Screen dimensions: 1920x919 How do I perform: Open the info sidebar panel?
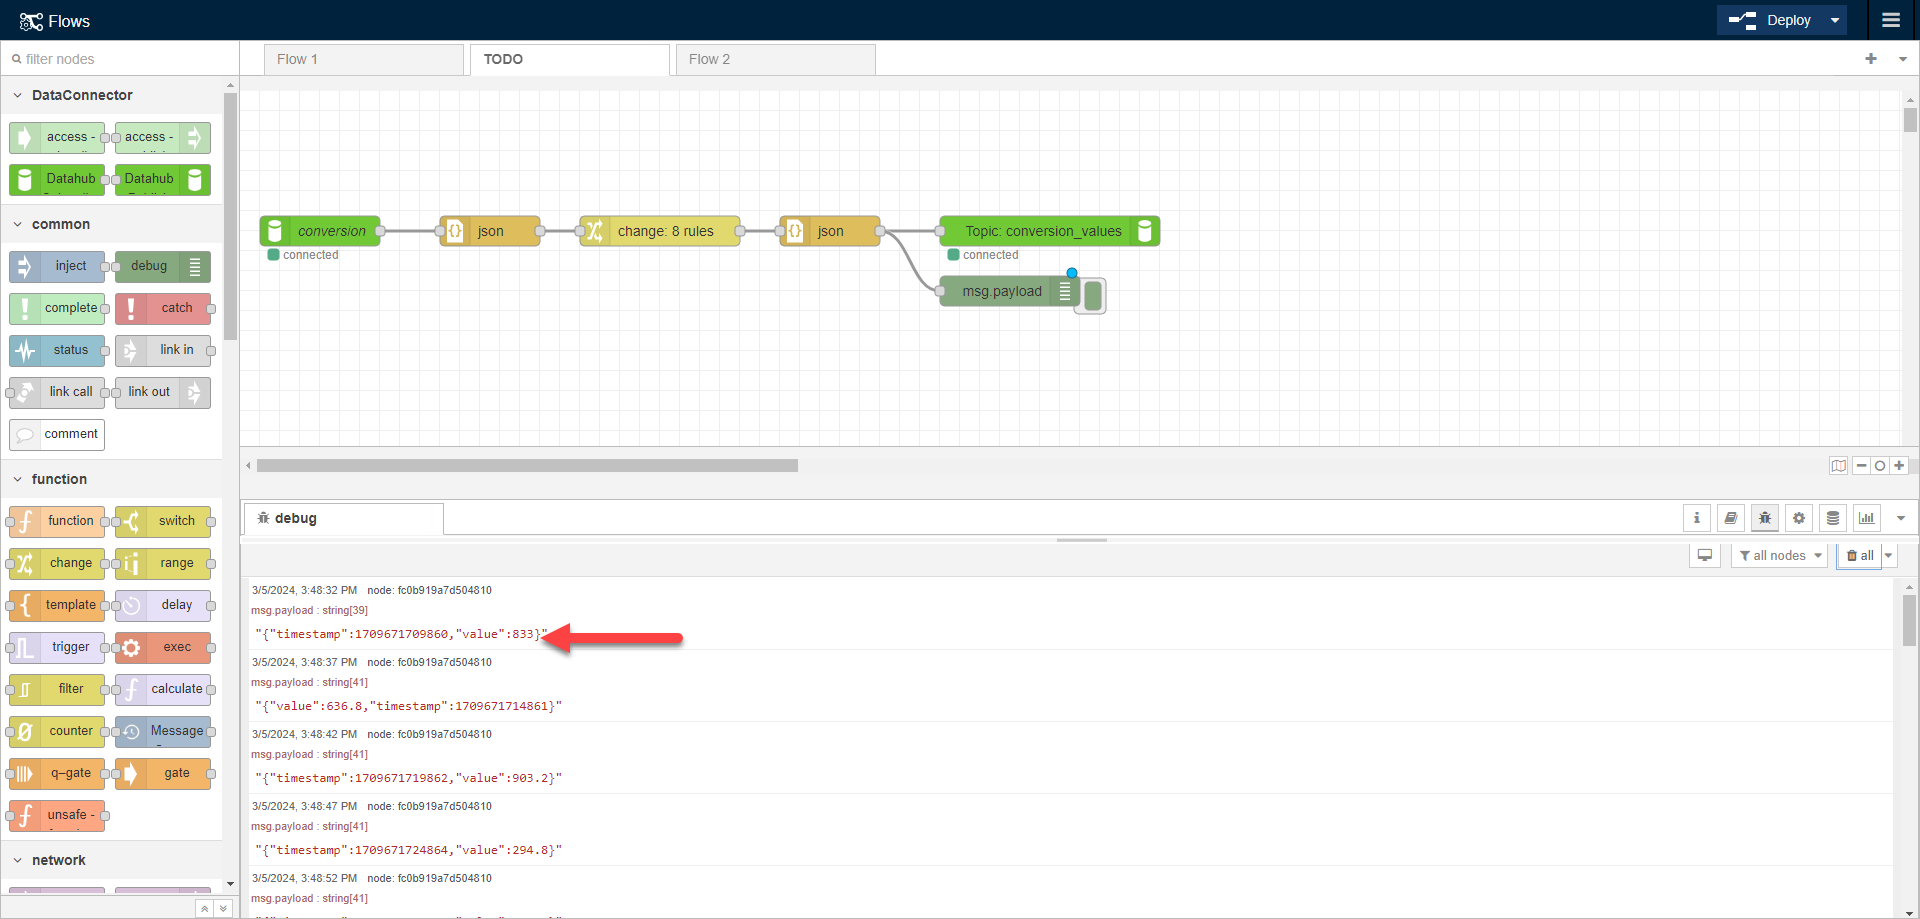[1697, 518]
